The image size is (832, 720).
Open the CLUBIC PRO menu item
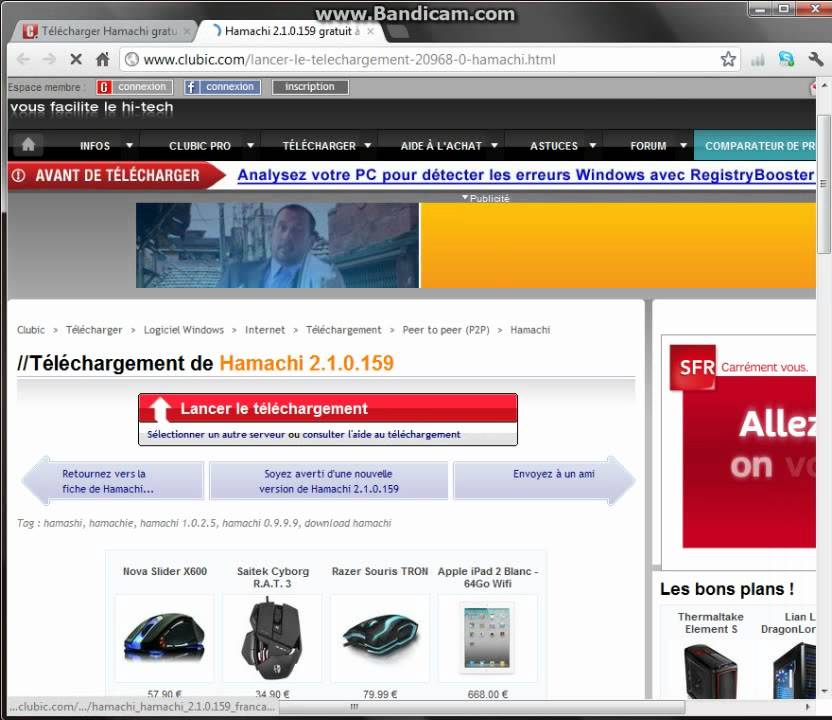(x=200, y=146)
